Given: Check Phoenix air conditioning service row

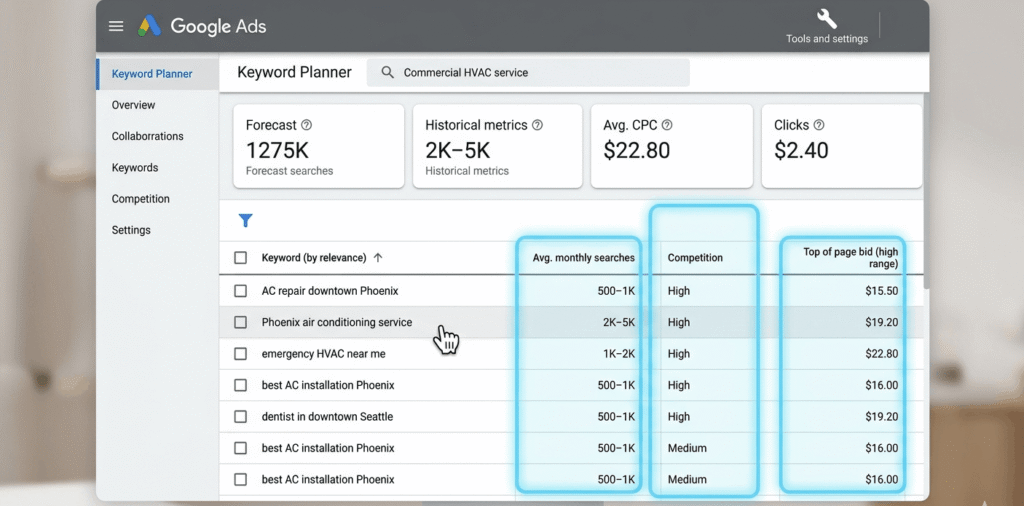Looking at the screenshot, I should 240,322.
